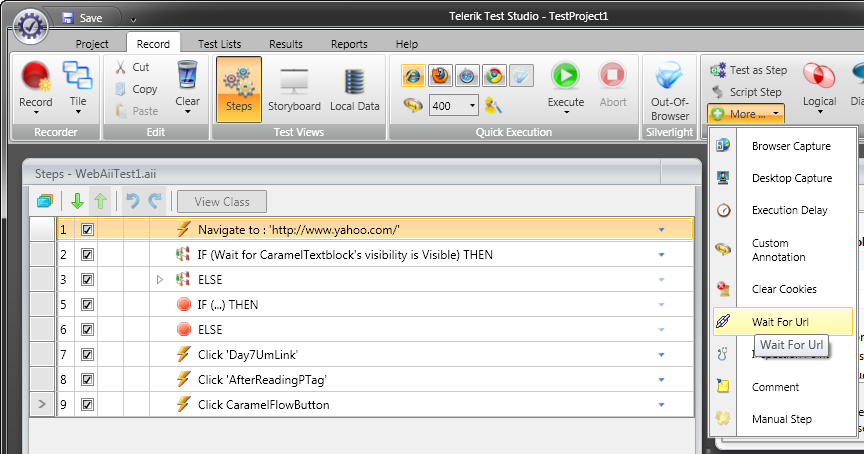Click the debugger icon next to delay box
Image resolution: width=864 pixels, height=454 pixels.
[x=493, y=105]
